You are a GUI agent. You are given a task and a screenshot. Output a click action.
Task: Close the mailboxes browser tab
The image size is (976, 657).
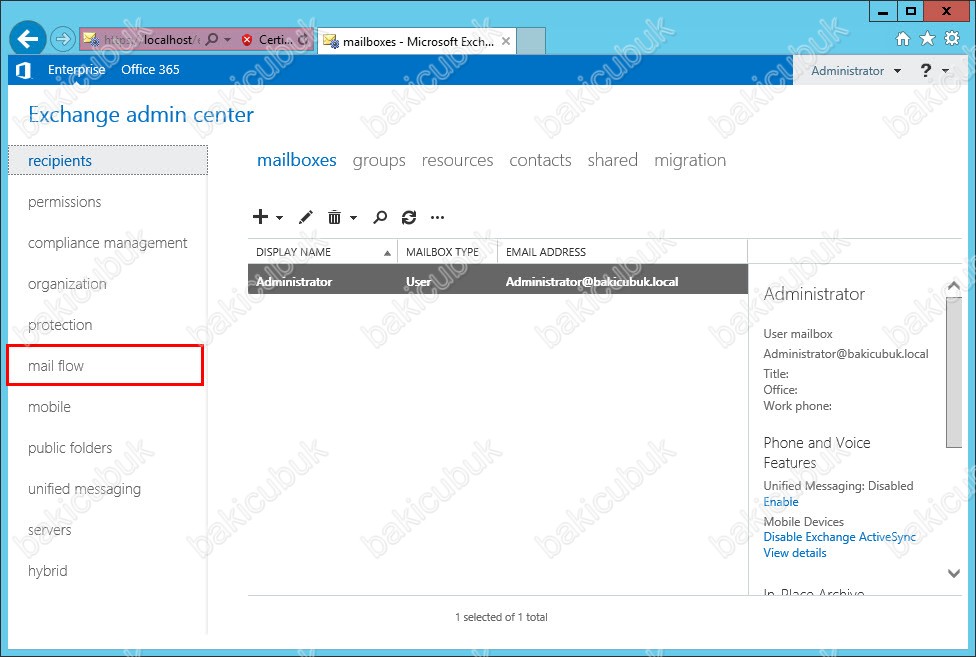(x=506, y=41)
